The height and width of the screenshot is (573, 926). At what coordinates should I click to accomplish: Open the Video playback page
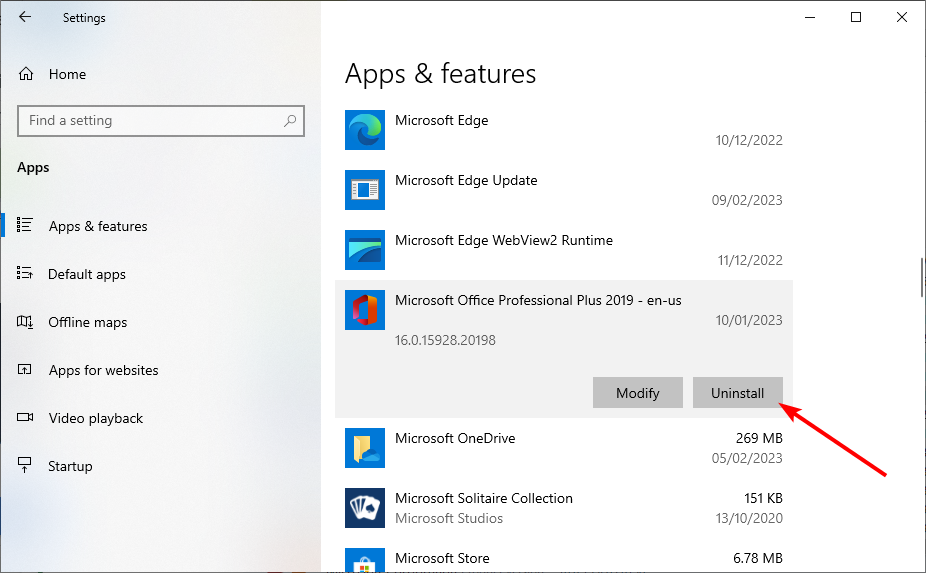pos(96,418)
